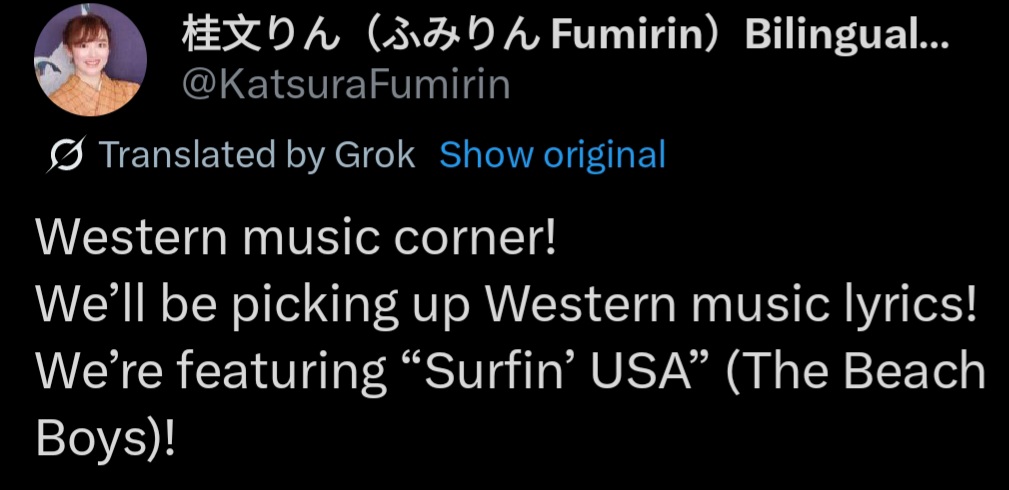Click the Translated by Grok label

click(257, 155)
